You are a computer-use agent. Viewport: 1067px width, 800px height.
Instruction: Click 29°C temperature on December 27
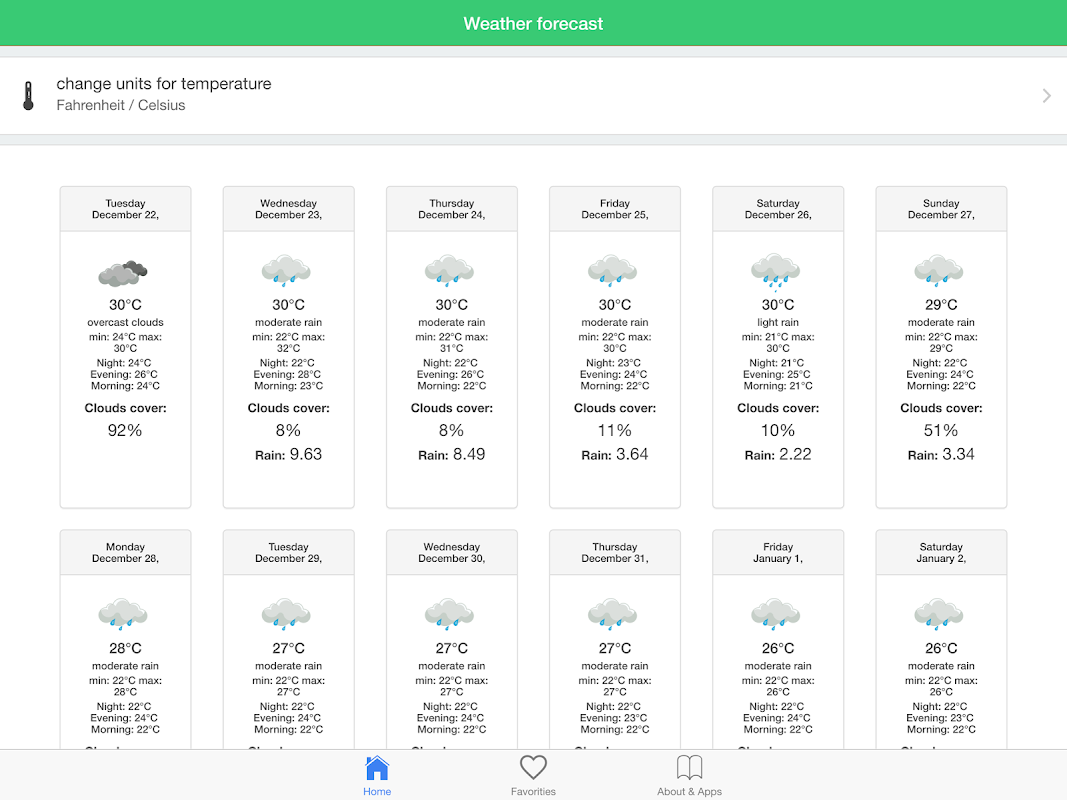[941, 305]
